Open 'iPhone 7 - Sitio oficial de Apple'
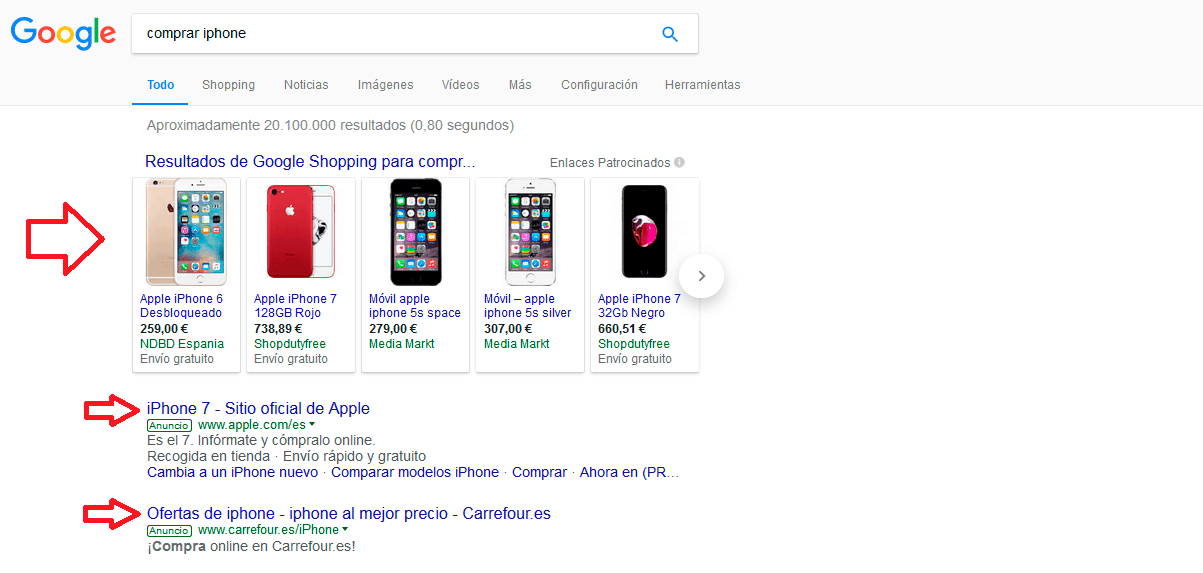 tap(258, 408)
